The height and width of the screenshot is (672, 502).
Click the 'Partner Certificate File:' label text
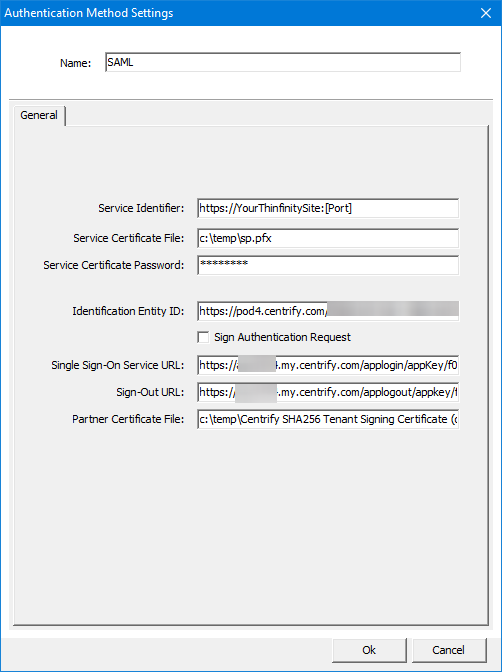pyautogui.click(x=128, y=419)
